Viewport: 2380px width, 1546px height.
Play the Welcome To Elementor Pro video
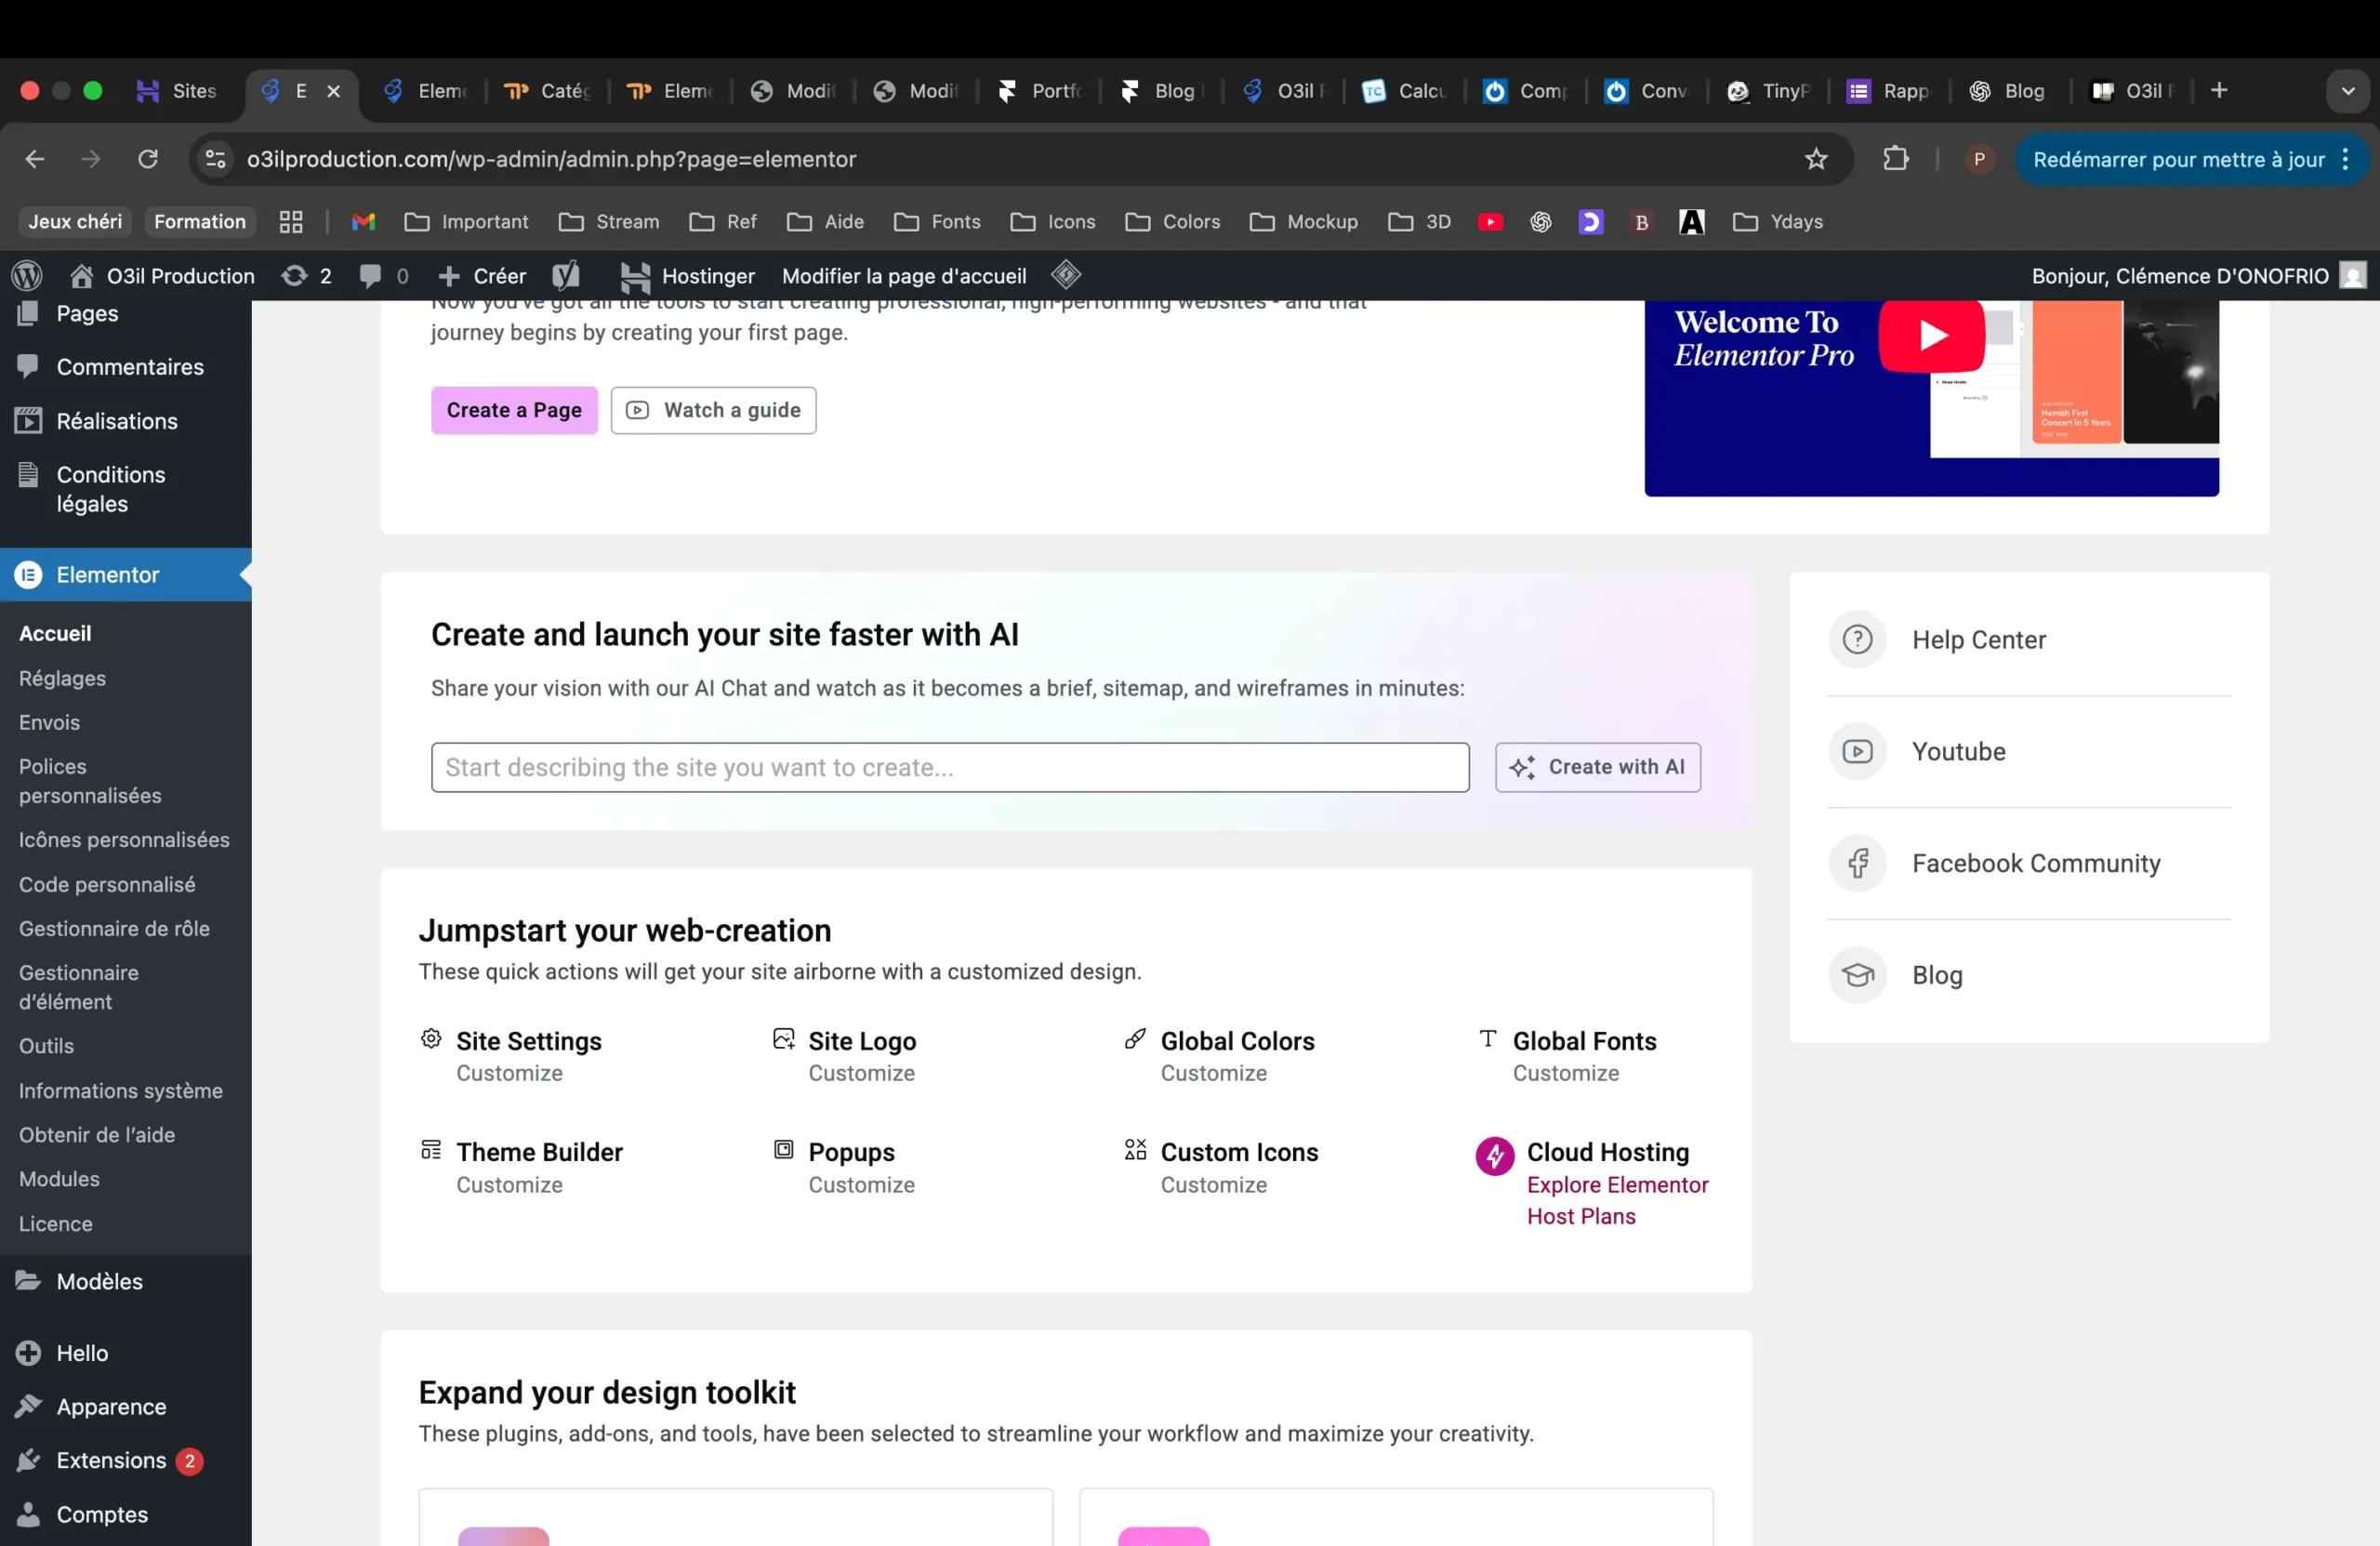1931,336
